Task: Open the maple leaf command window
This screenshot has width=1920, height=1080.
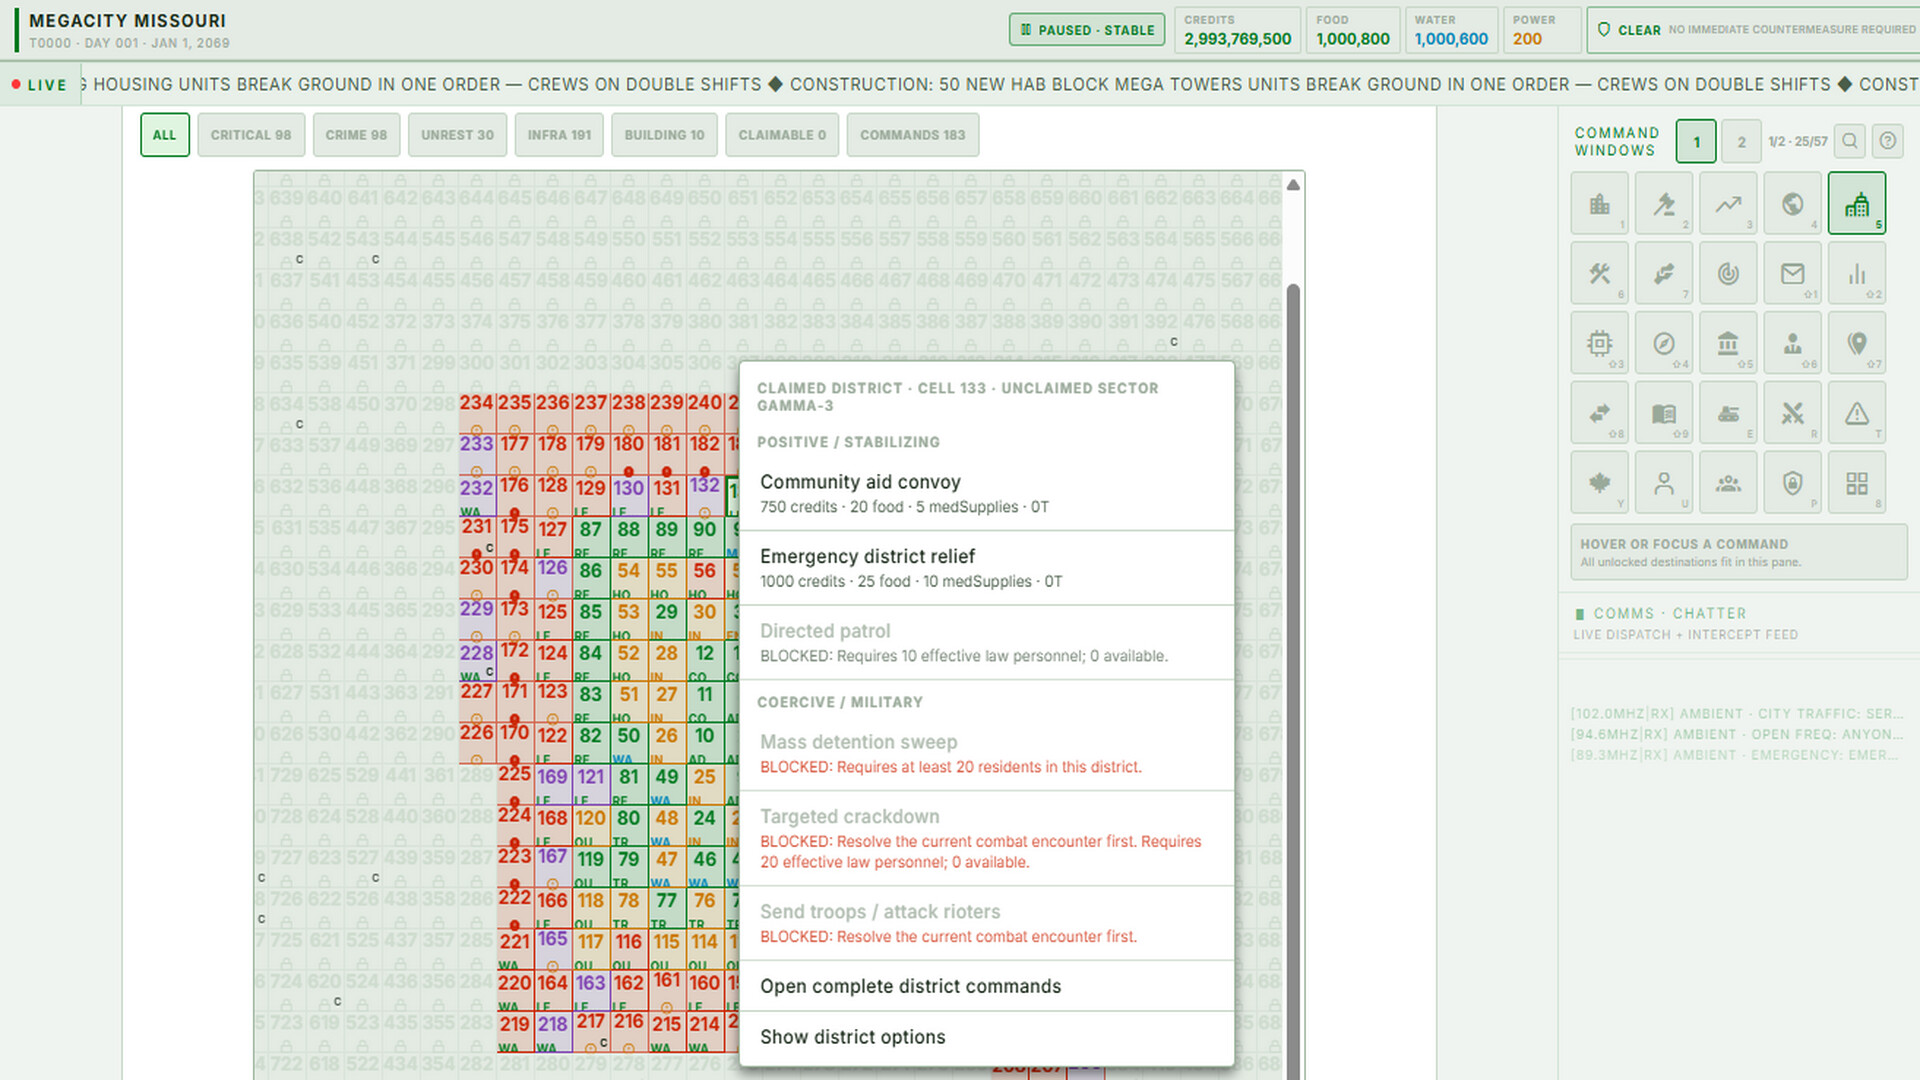Action: point(1600,483)
